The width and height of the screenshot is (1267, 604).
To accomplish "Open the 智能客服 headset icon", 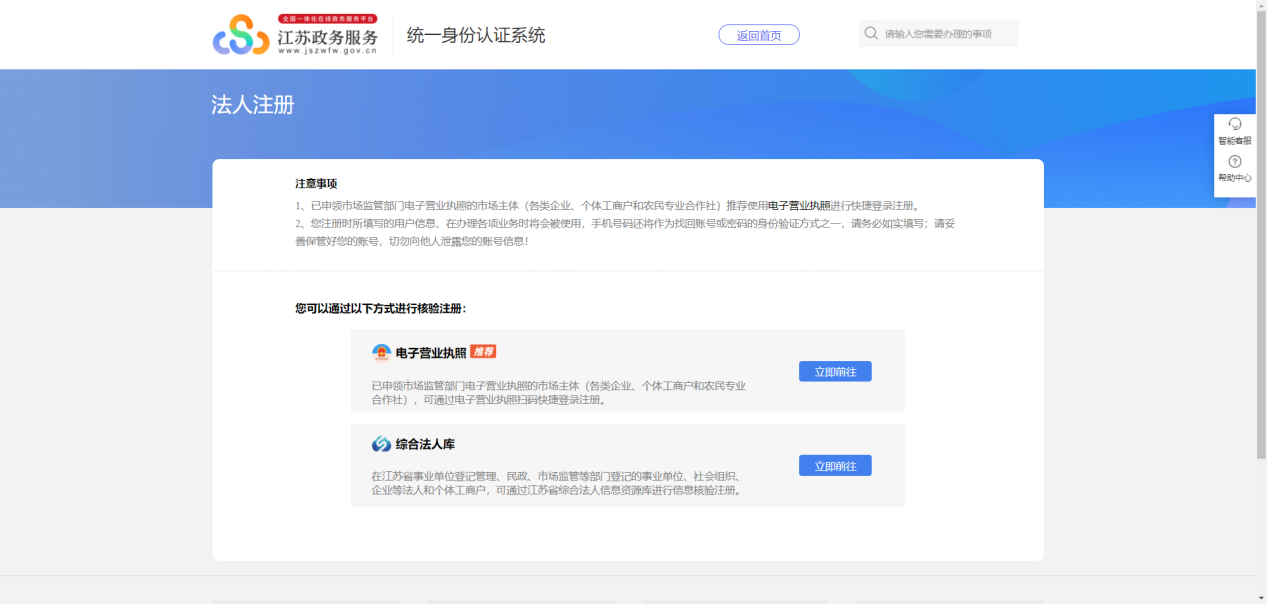I will click(x=1234, y=124).
